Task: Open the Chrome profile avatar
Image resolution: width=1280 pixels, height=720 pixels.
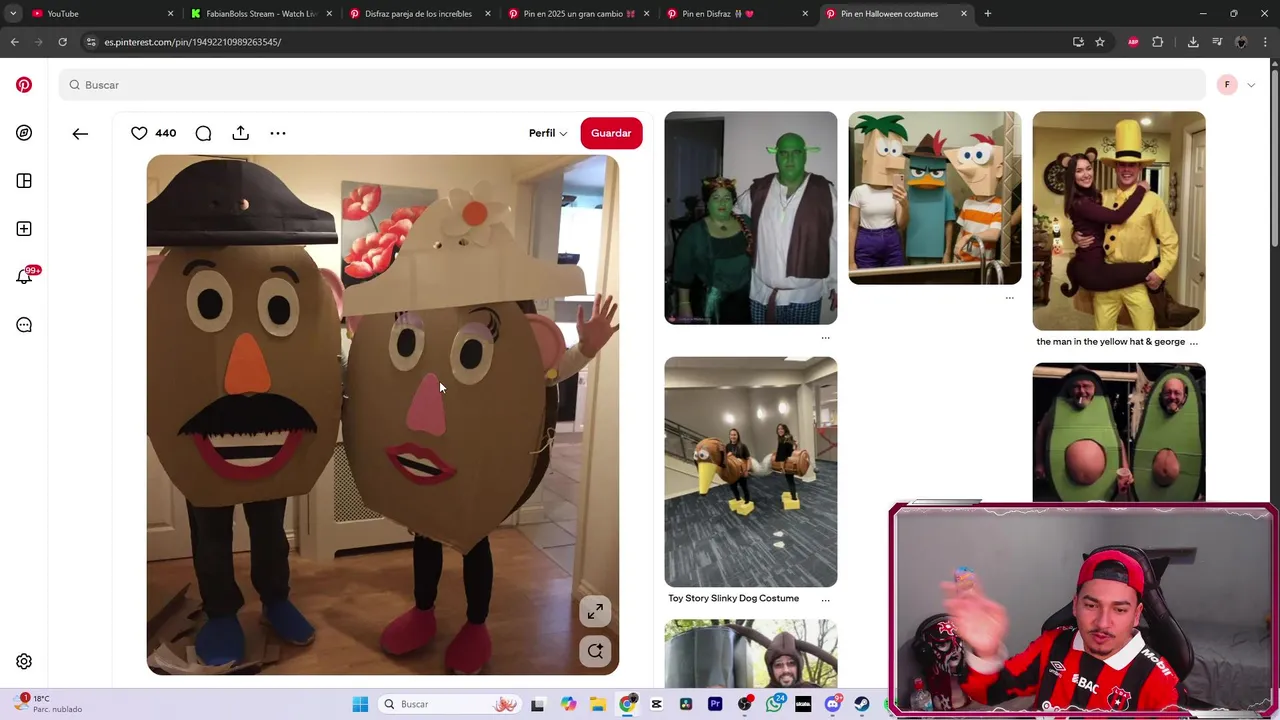Action: [x=1241, y=42]
